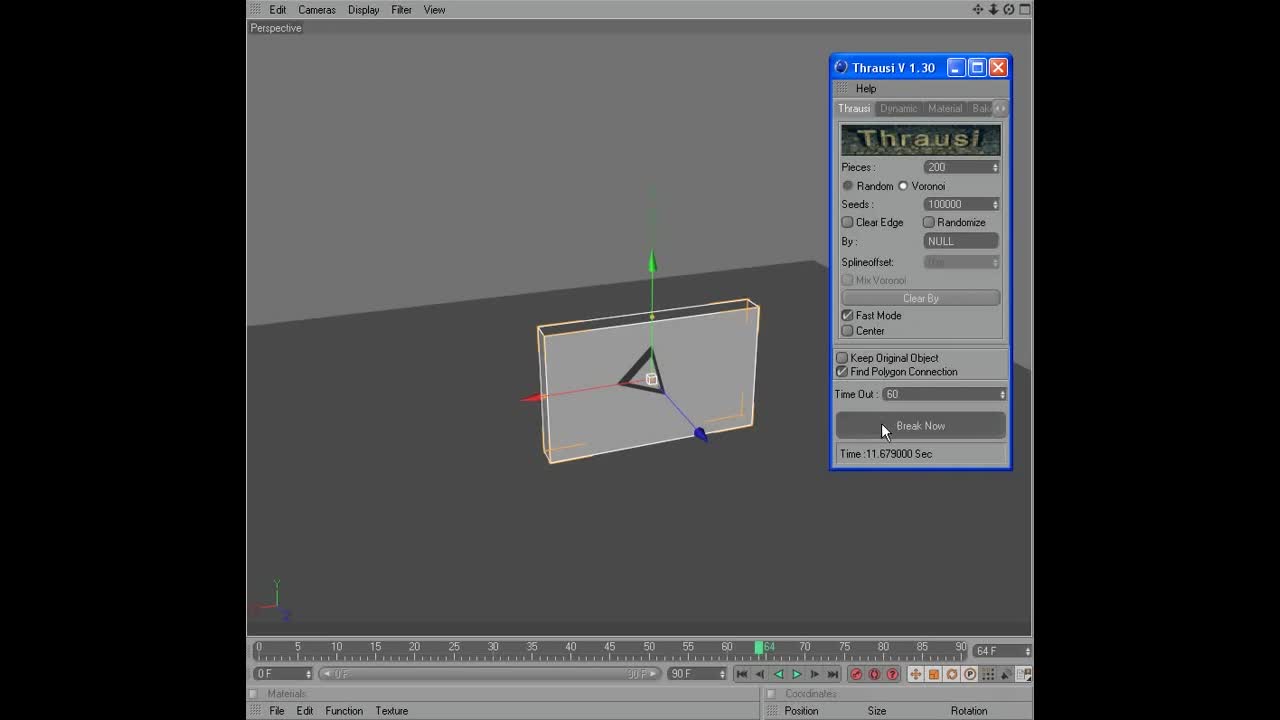Toggle the viewport maximize panel icon
The image size is (1280, 720).
tap(1024, 9)
